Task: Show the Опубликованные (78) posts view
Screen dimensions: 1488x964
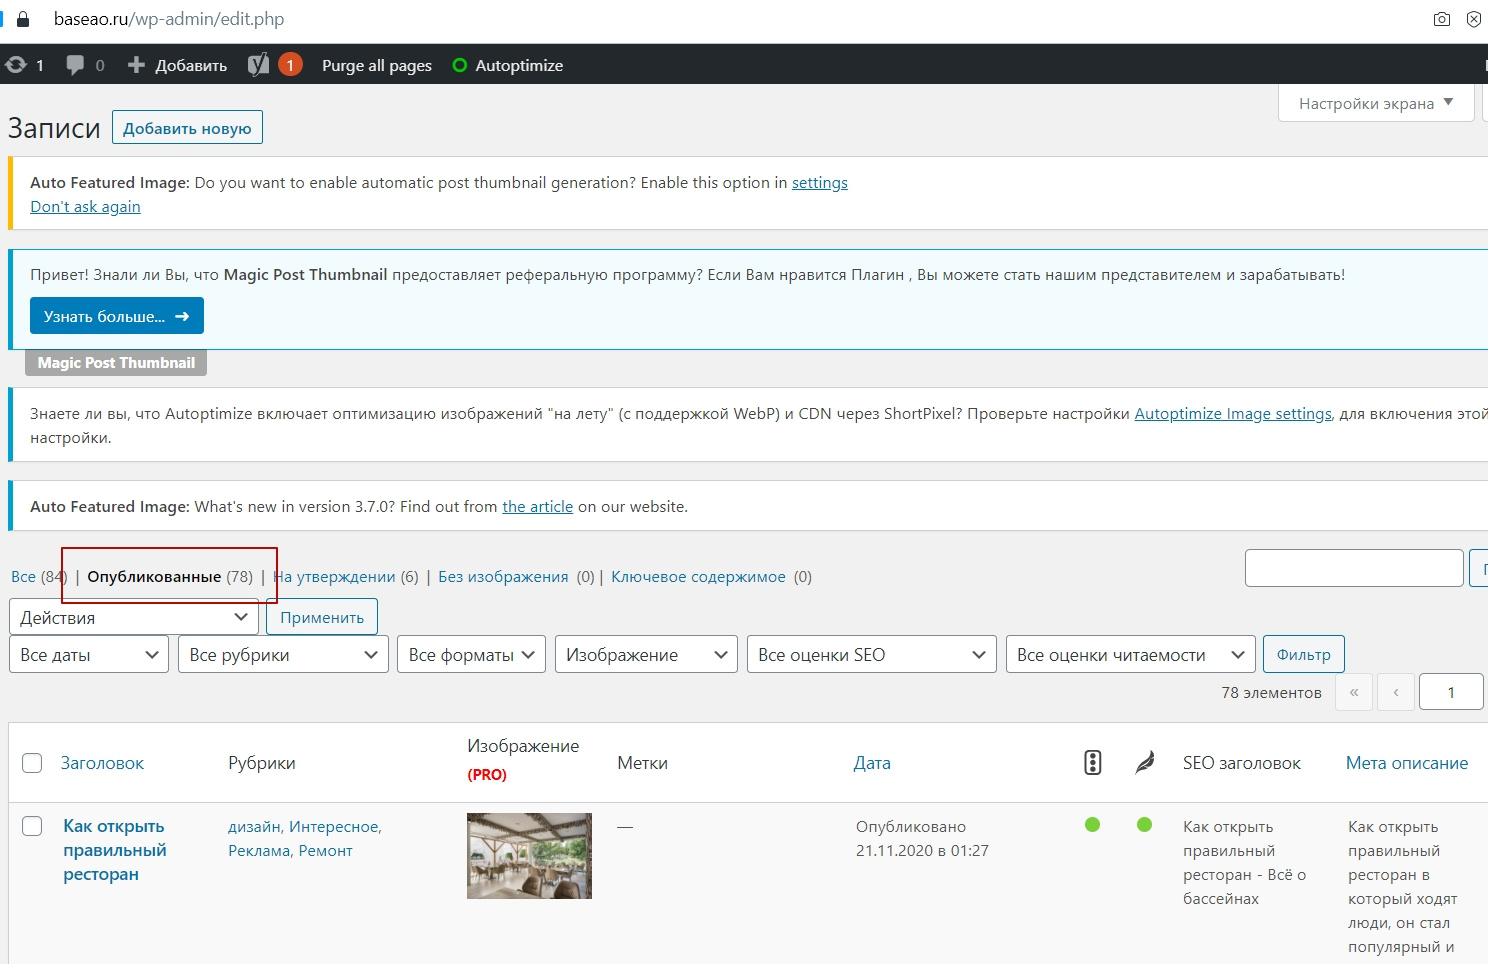Action: pyautogui.click(x=170, y=577)
